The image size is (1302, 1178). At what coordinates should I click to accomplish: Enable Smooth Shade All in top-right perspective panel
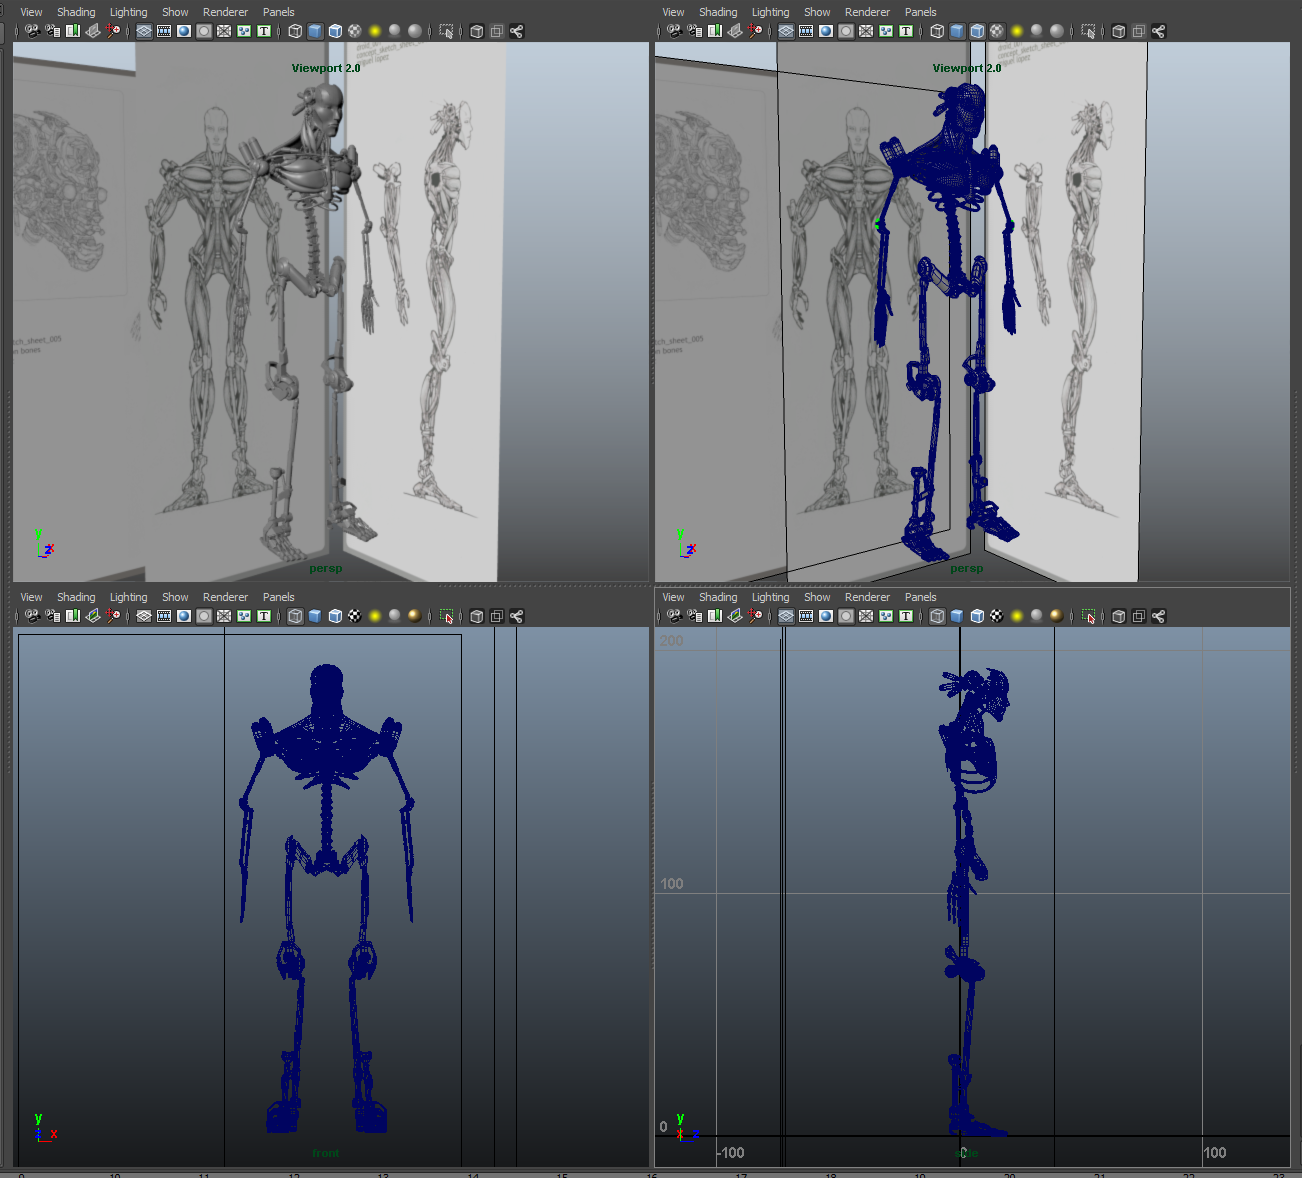tap(957, 31)
